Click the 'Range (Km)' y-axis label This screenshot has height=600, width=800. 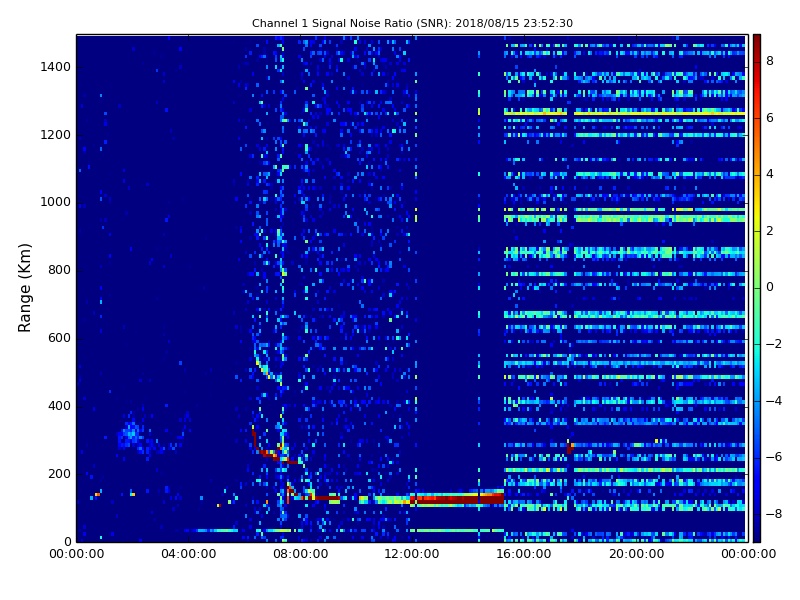[24, 288]
